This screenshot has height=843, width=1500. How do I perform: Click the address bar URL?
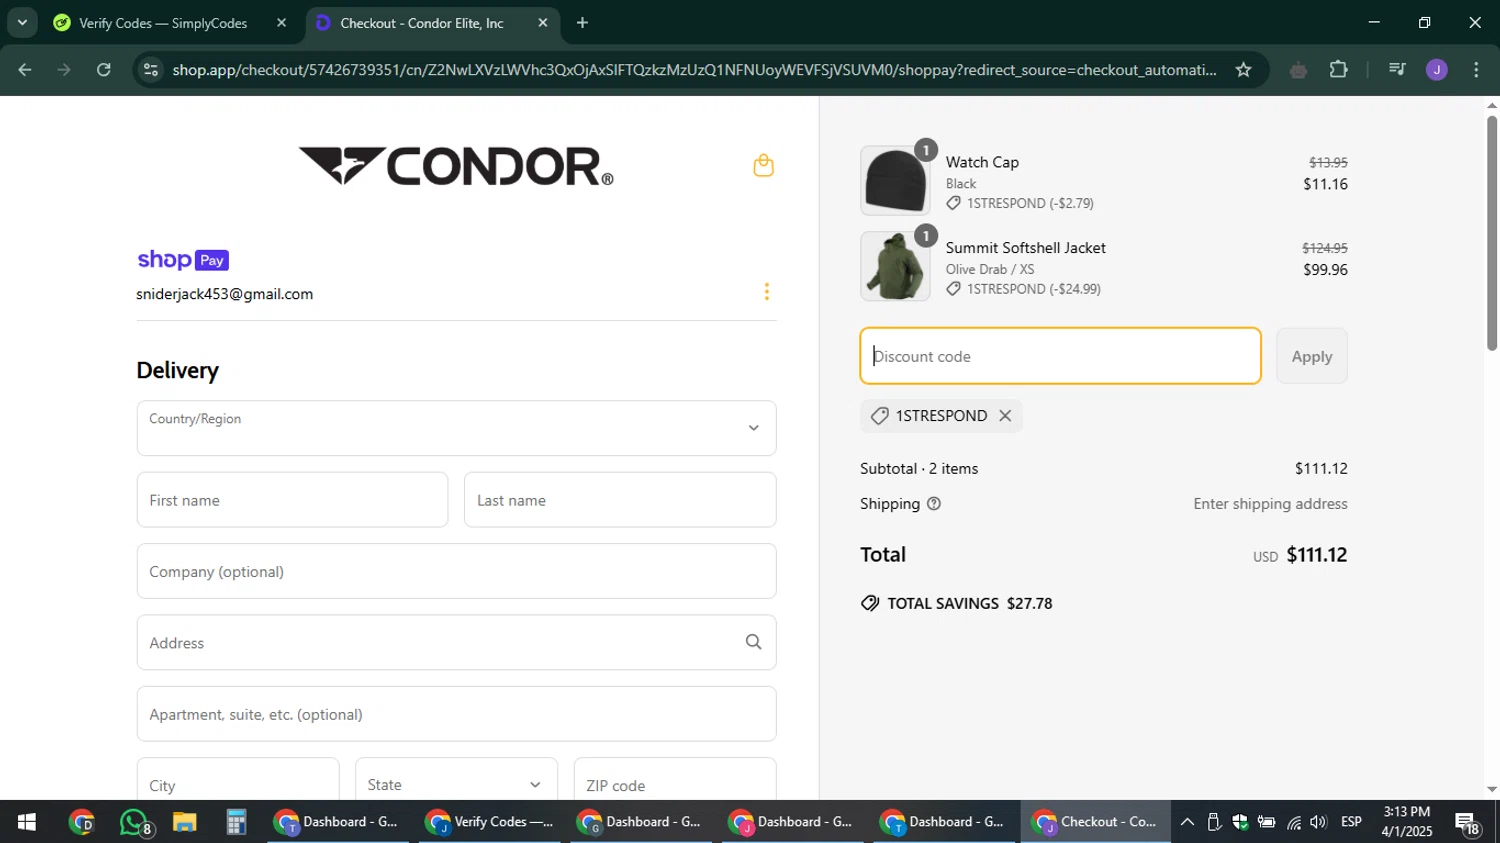point(694,70)
